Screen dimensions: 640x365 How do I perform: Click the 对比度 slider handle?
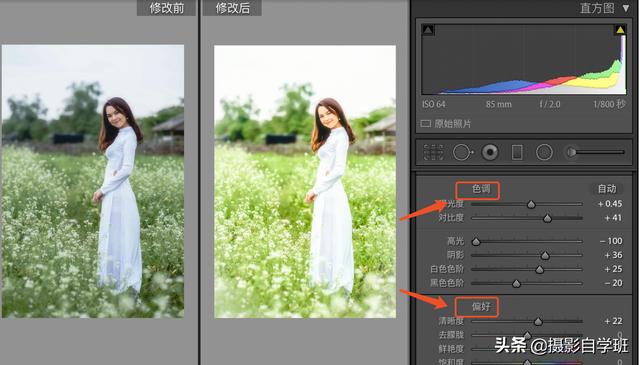point(547,218)
